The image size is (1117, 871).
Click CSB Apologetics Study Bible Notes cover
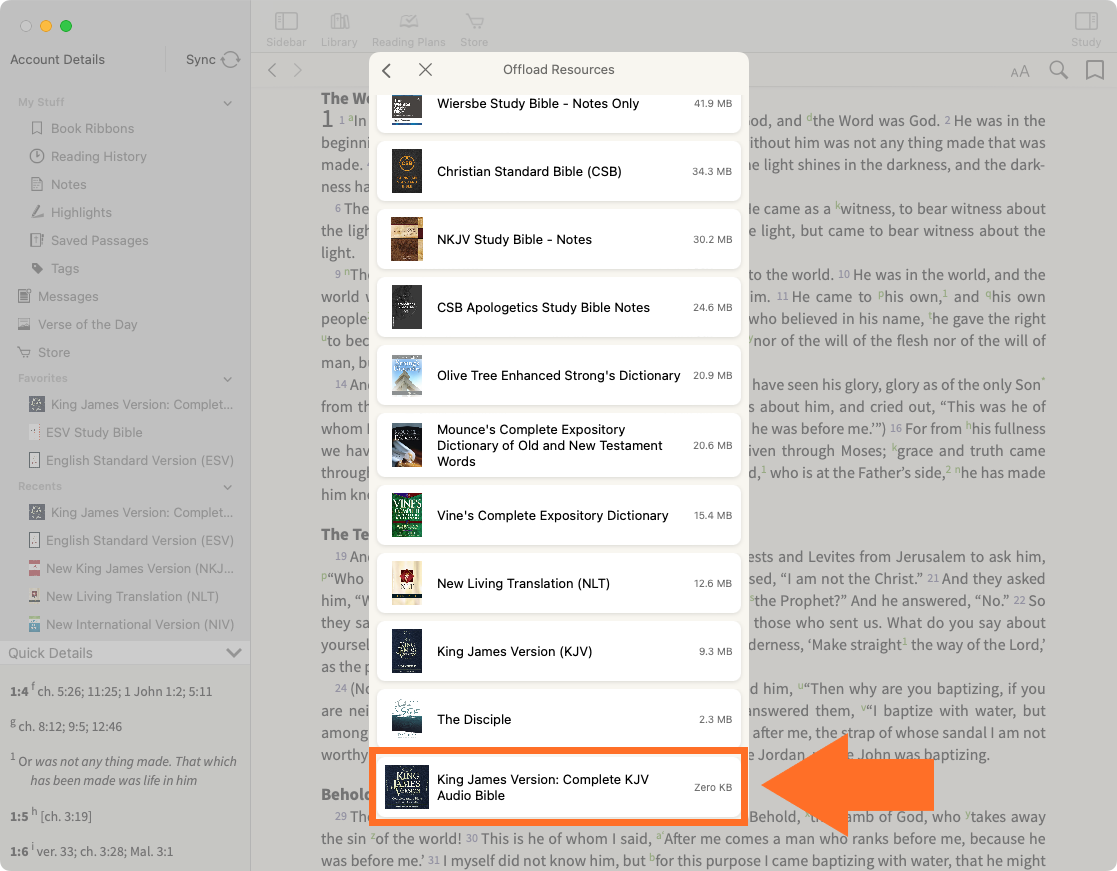pyautogui.click(x=407, y=307)
